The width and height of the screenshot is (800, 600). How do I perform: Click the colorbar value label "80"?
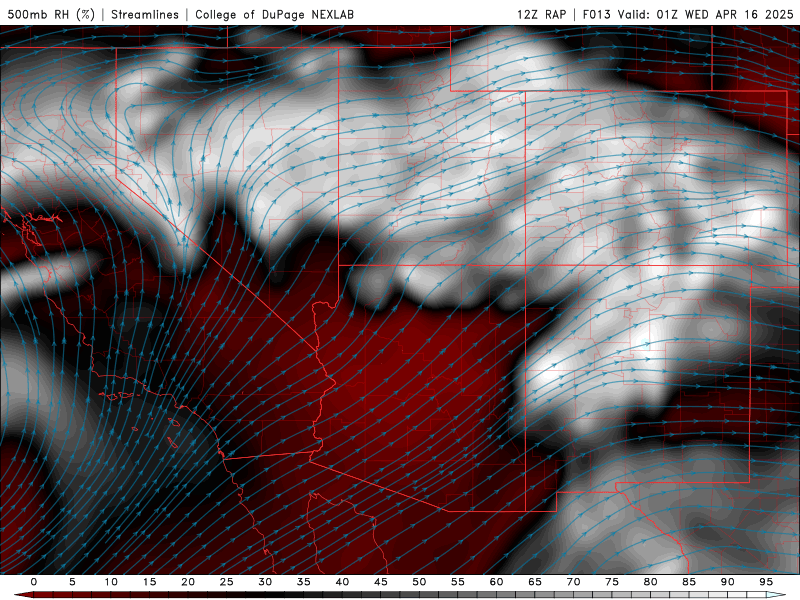[651, 582]
